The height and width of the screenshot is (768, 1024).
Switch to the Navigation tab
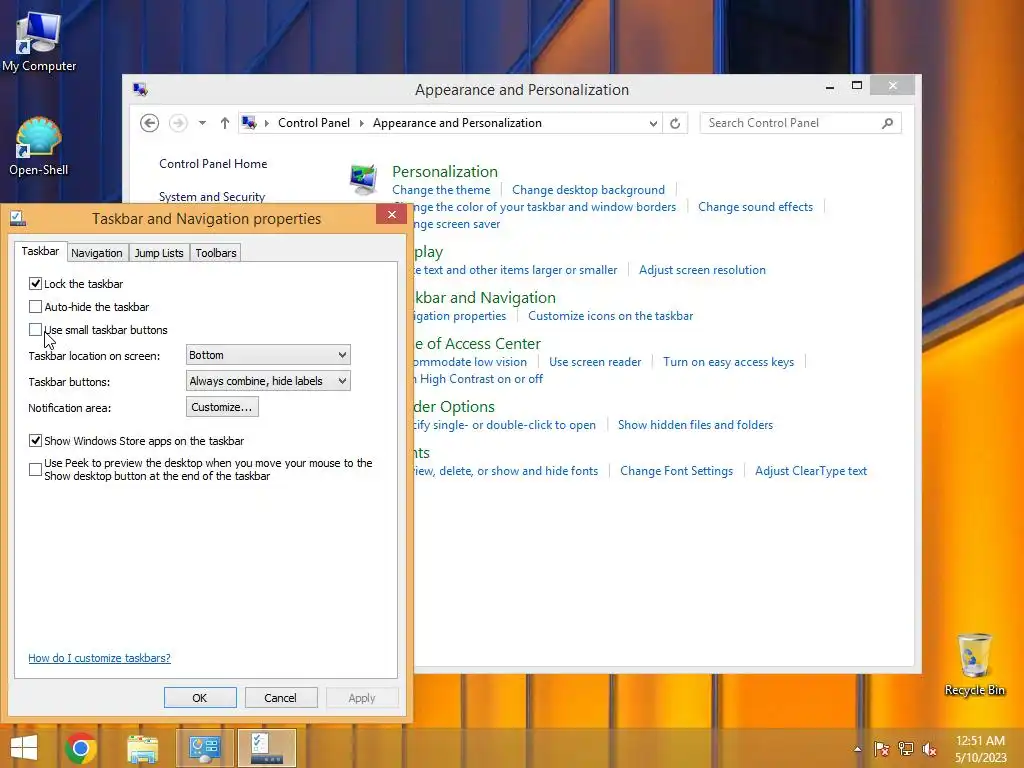(97, 253)
